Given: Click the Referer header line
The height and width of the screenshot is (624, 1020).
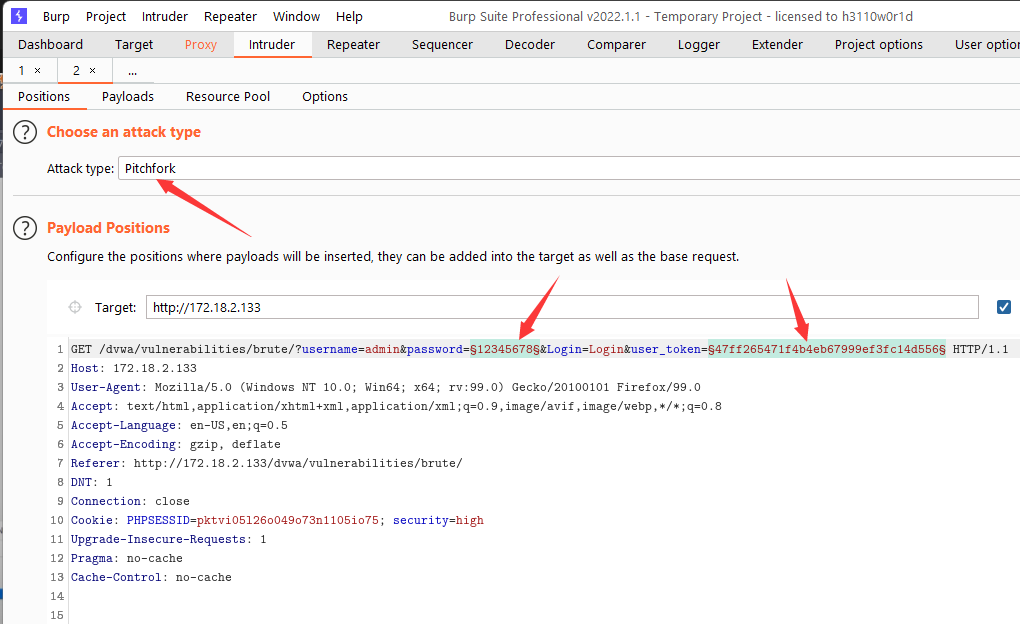Looking at the screenshot, I should coord(267,463).
